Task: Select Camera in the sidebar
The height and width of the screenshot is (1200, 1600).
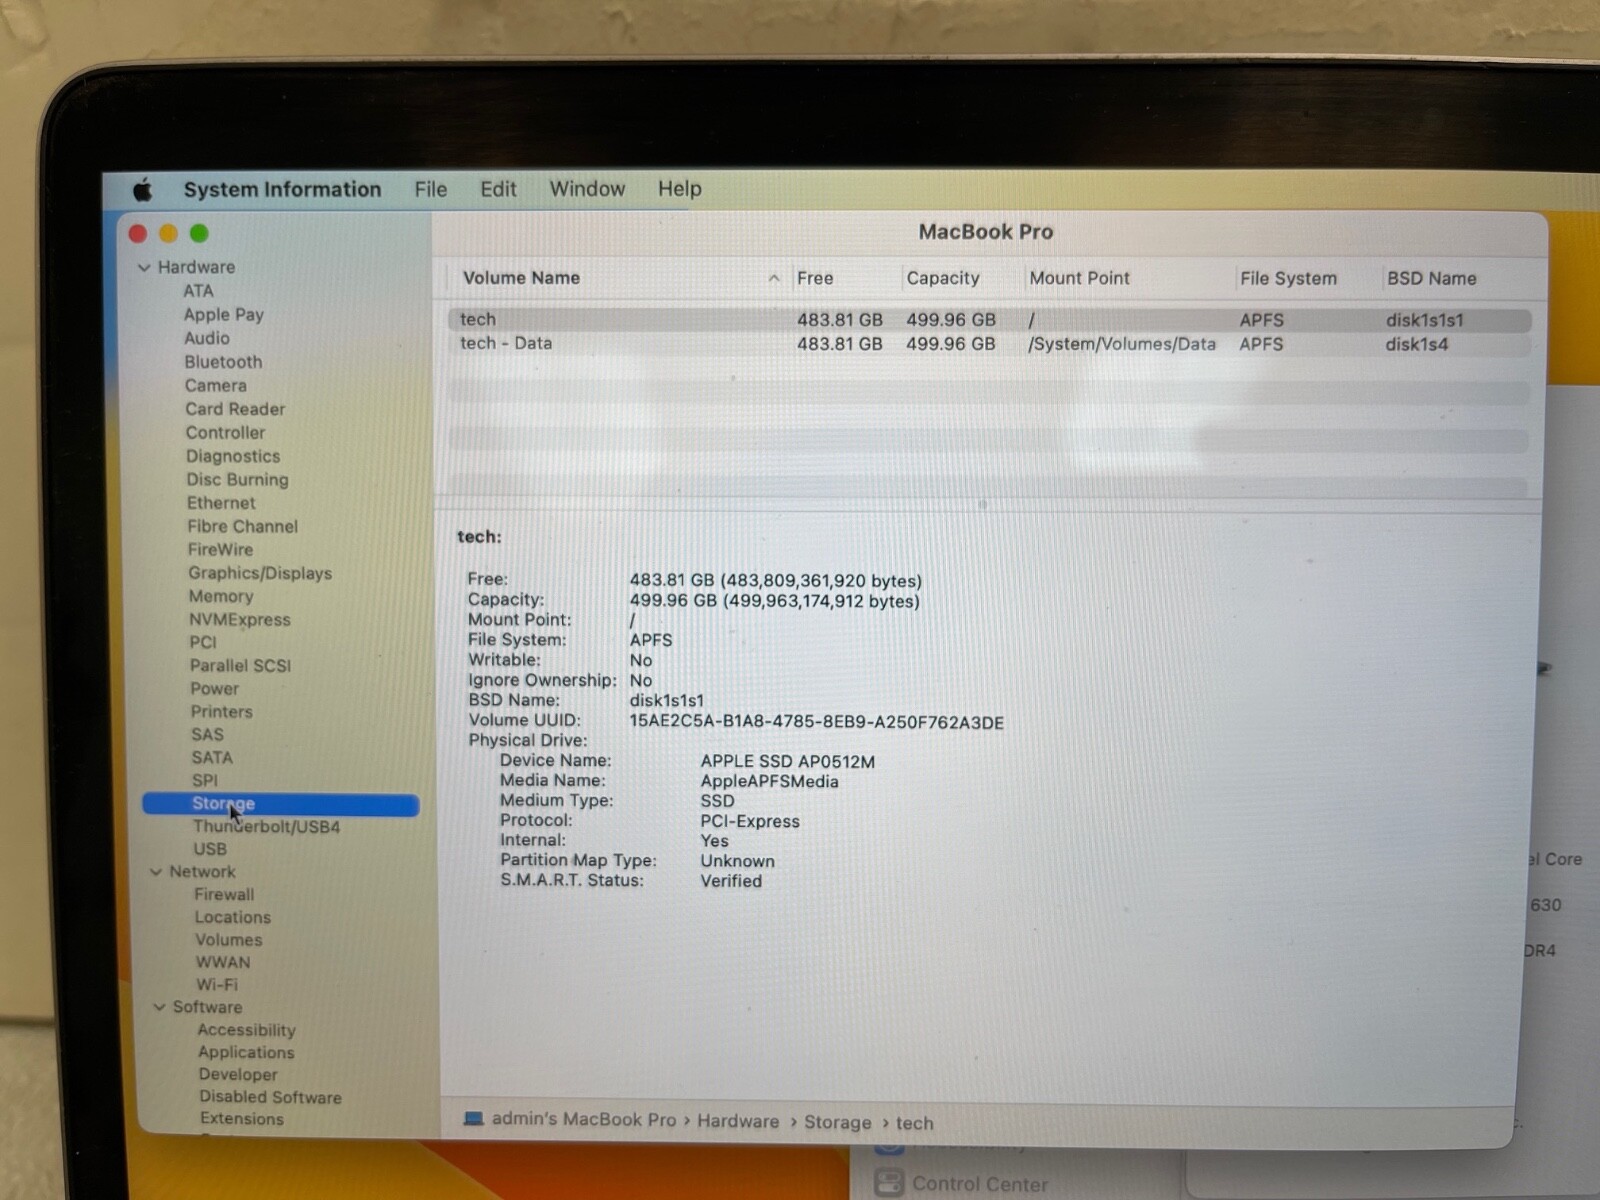Action: [x=215, y=386]
